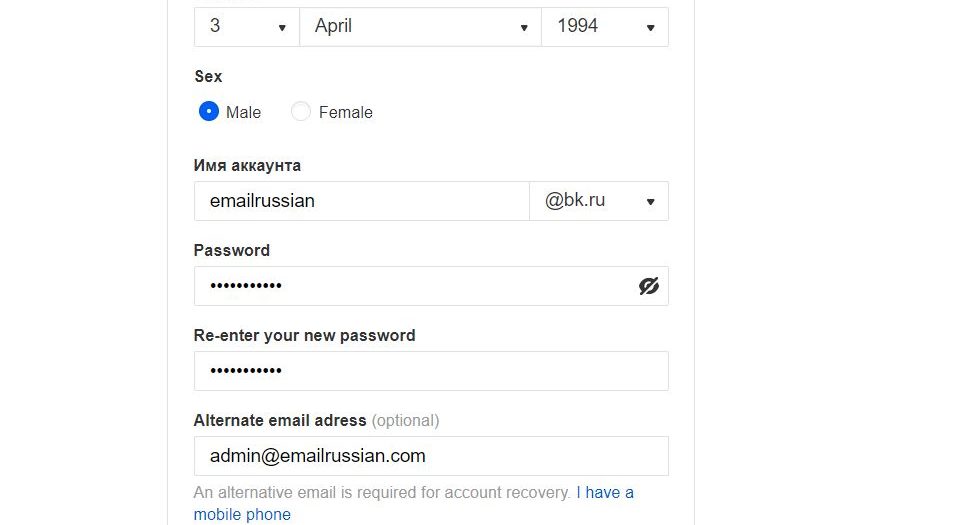Click the arrow icon beside 1994
The width and height of the screenshot is (975, 525).
[x=650, y=27]
